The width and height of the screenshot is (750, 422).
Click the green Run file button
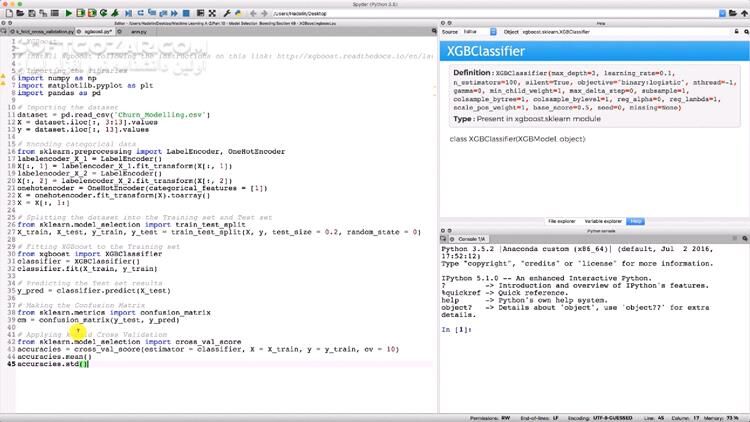pyautogui.click(x=66, y=13)
